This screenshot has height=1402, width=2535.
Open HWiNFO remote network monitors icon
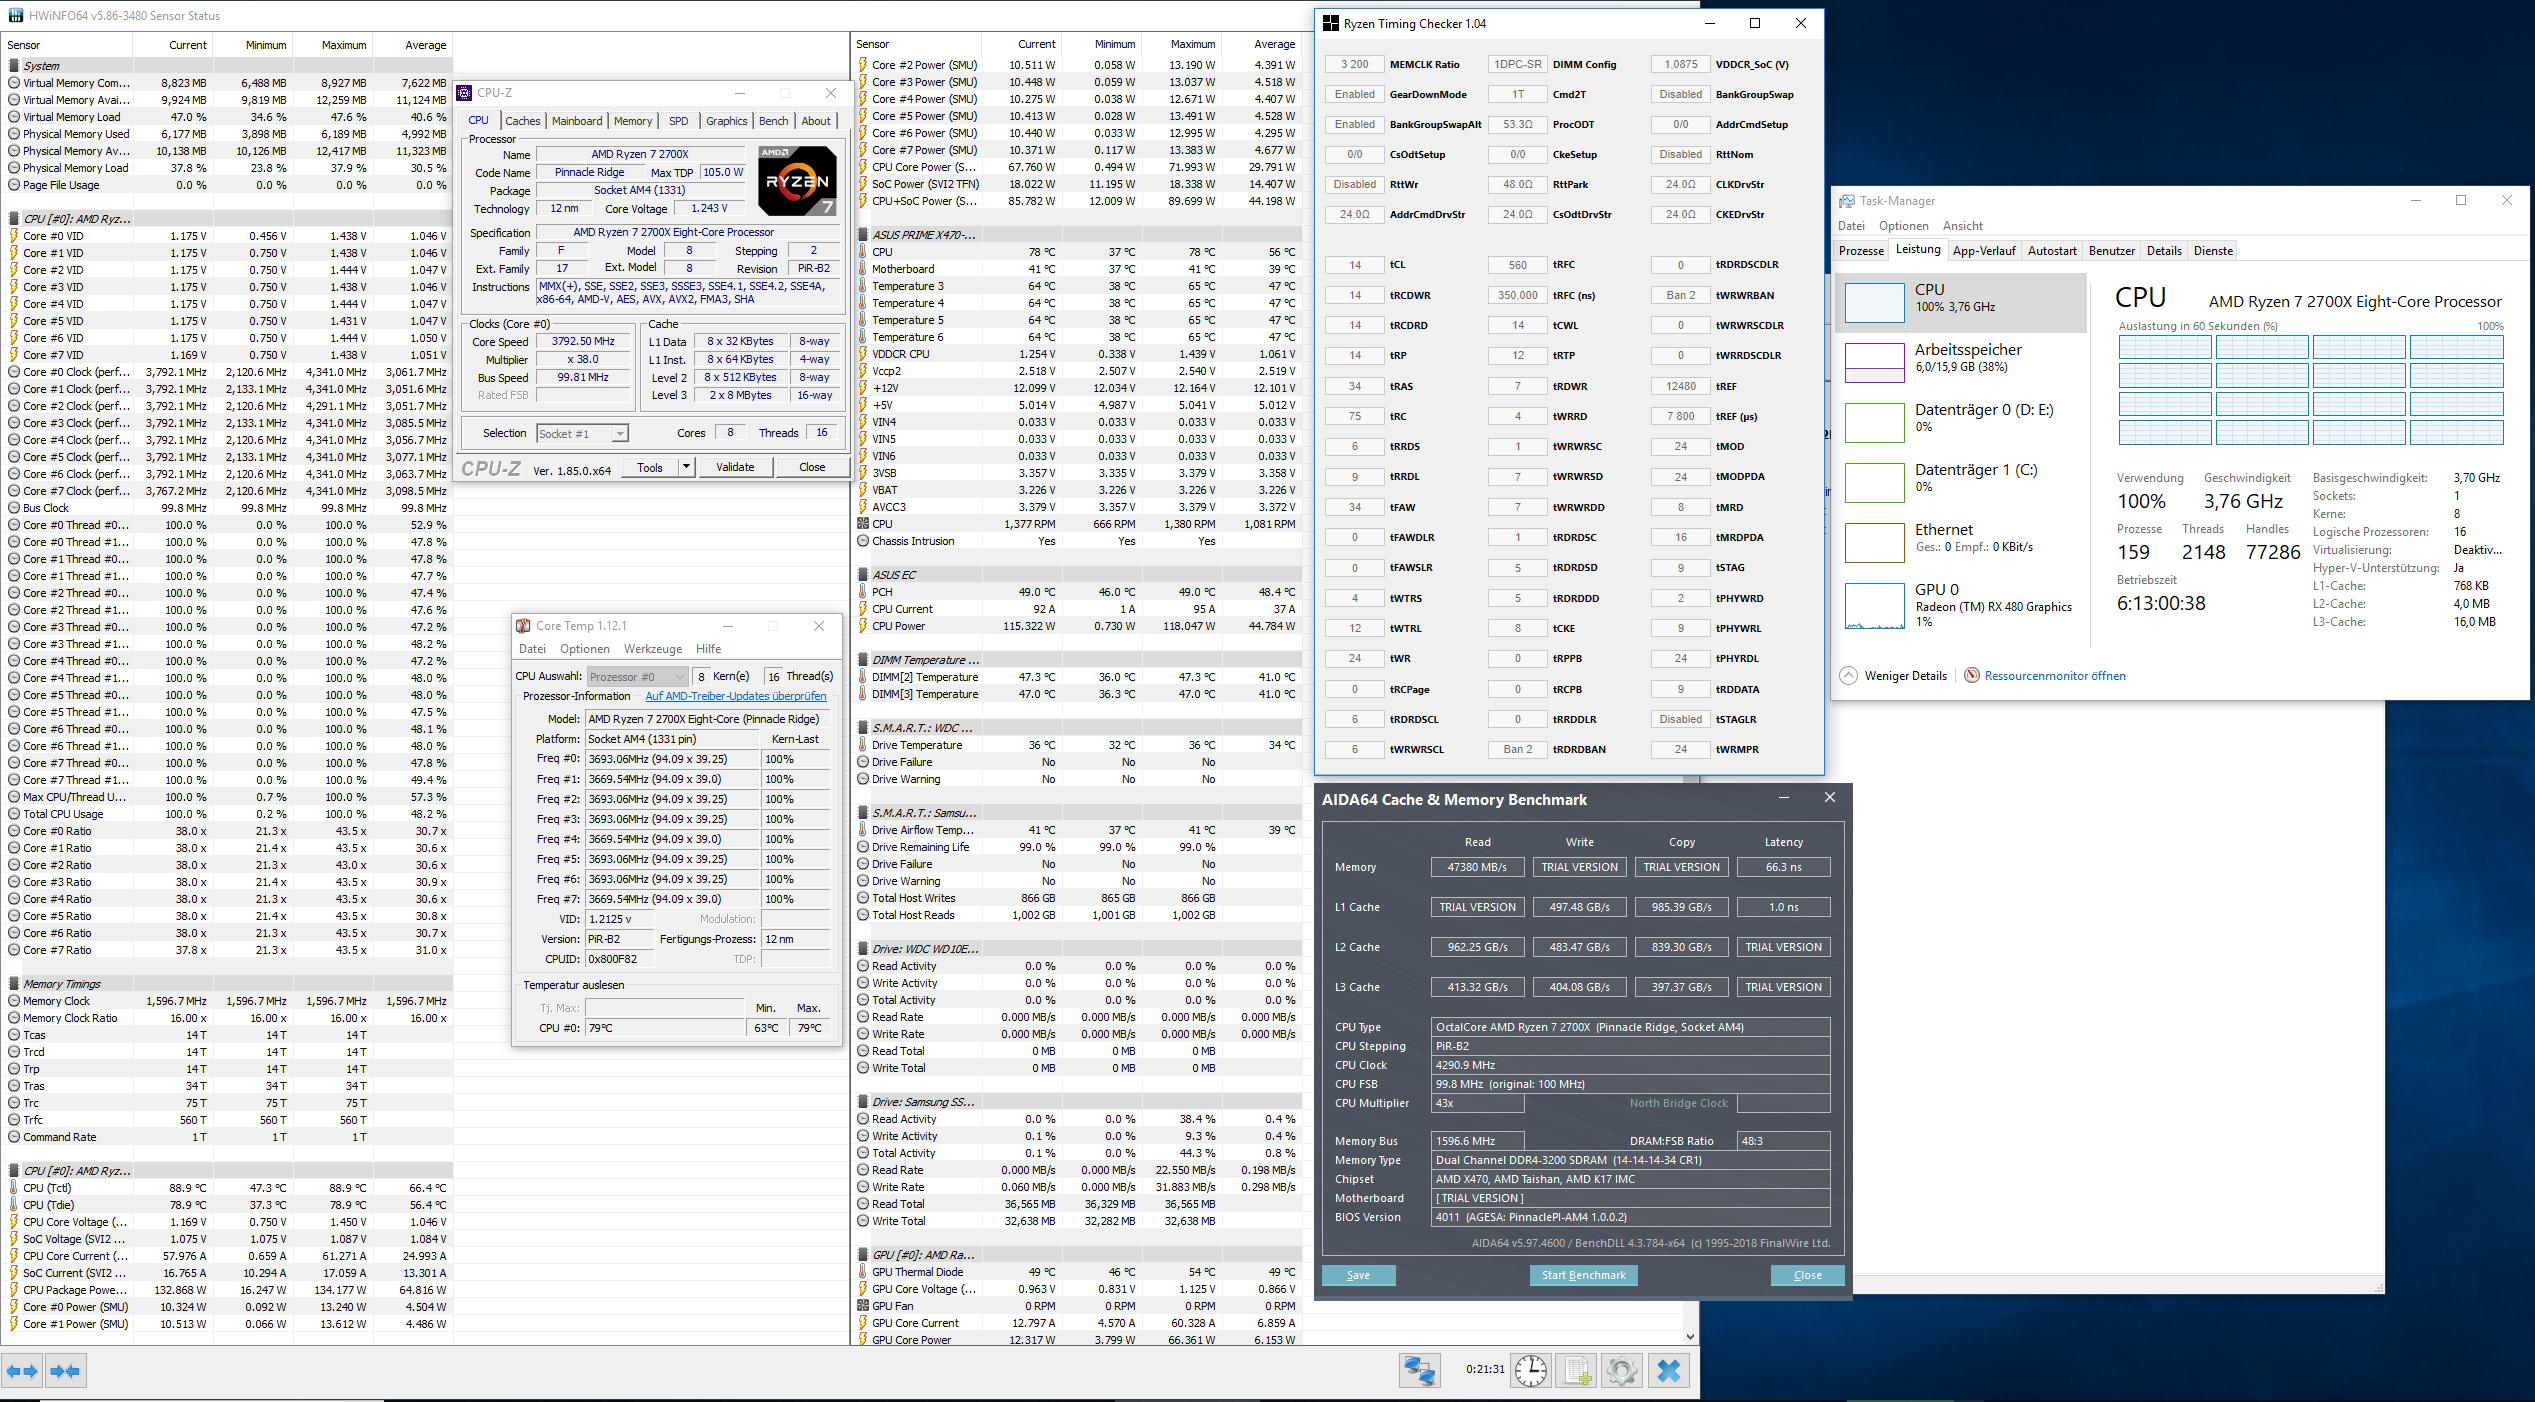[x=1419, y=1370]
